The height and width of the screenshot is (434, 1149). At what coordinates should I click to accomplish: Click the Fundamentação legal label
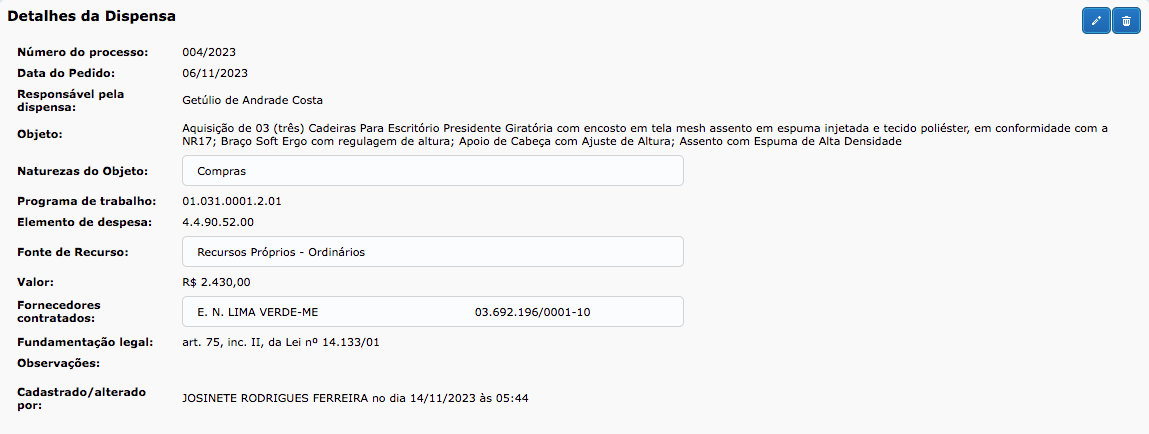[85, 342]
